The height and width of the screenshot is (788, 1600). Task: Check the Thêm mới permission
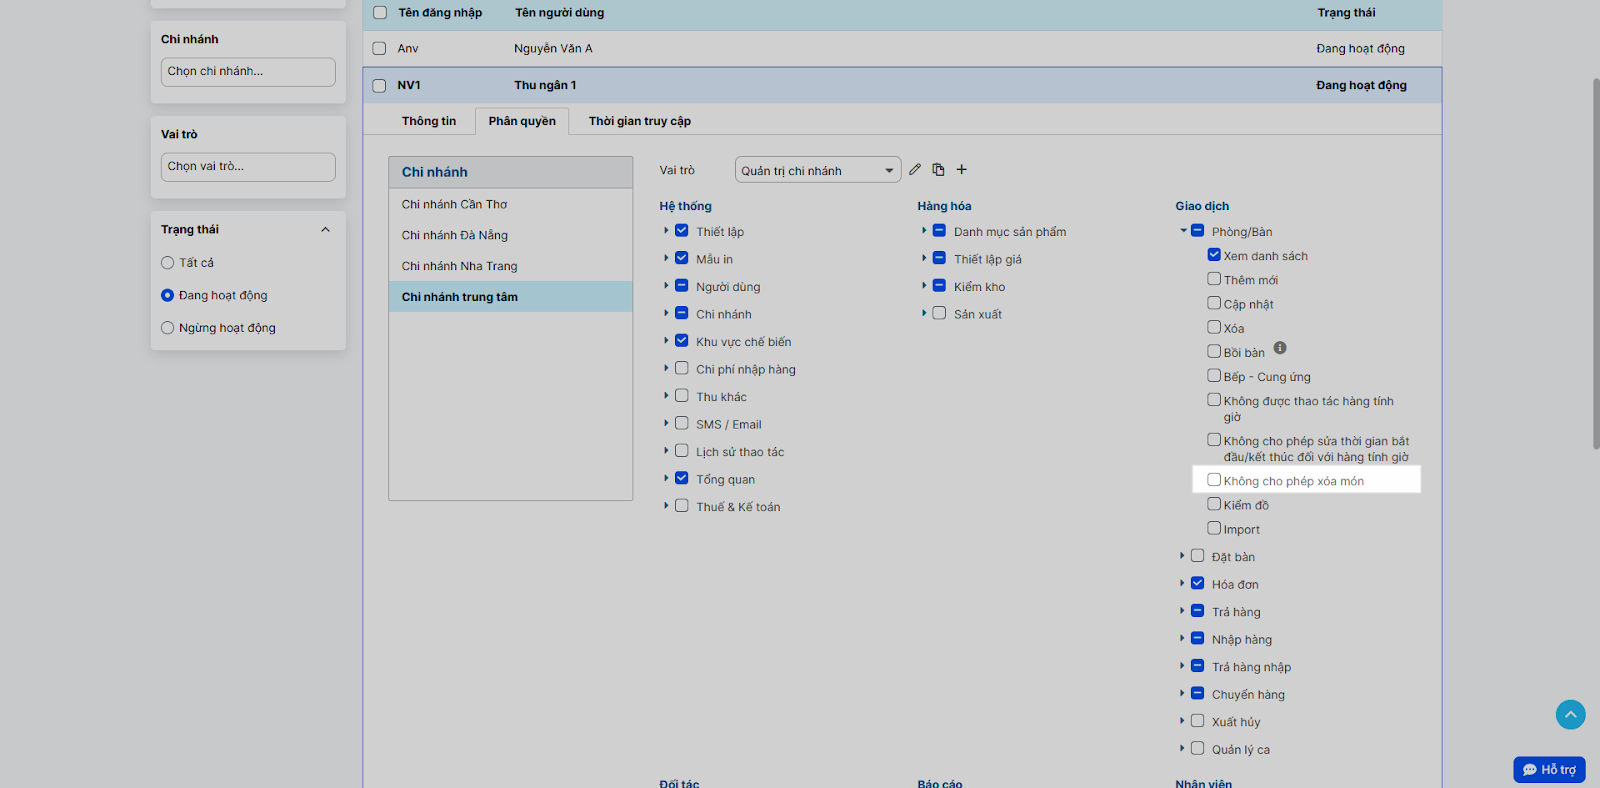coord(1214,279)
